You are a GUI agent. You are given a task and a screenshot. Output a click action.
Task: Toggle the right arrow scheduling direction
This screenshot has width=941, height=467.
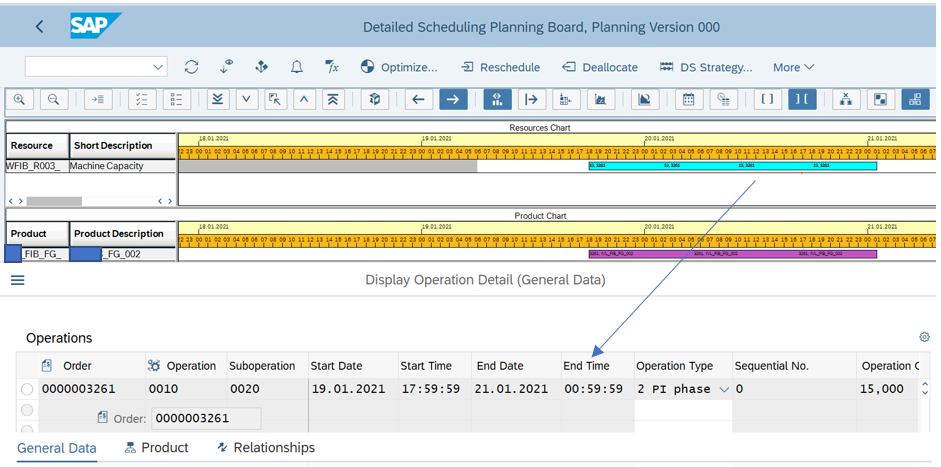[x=453, y=100]
